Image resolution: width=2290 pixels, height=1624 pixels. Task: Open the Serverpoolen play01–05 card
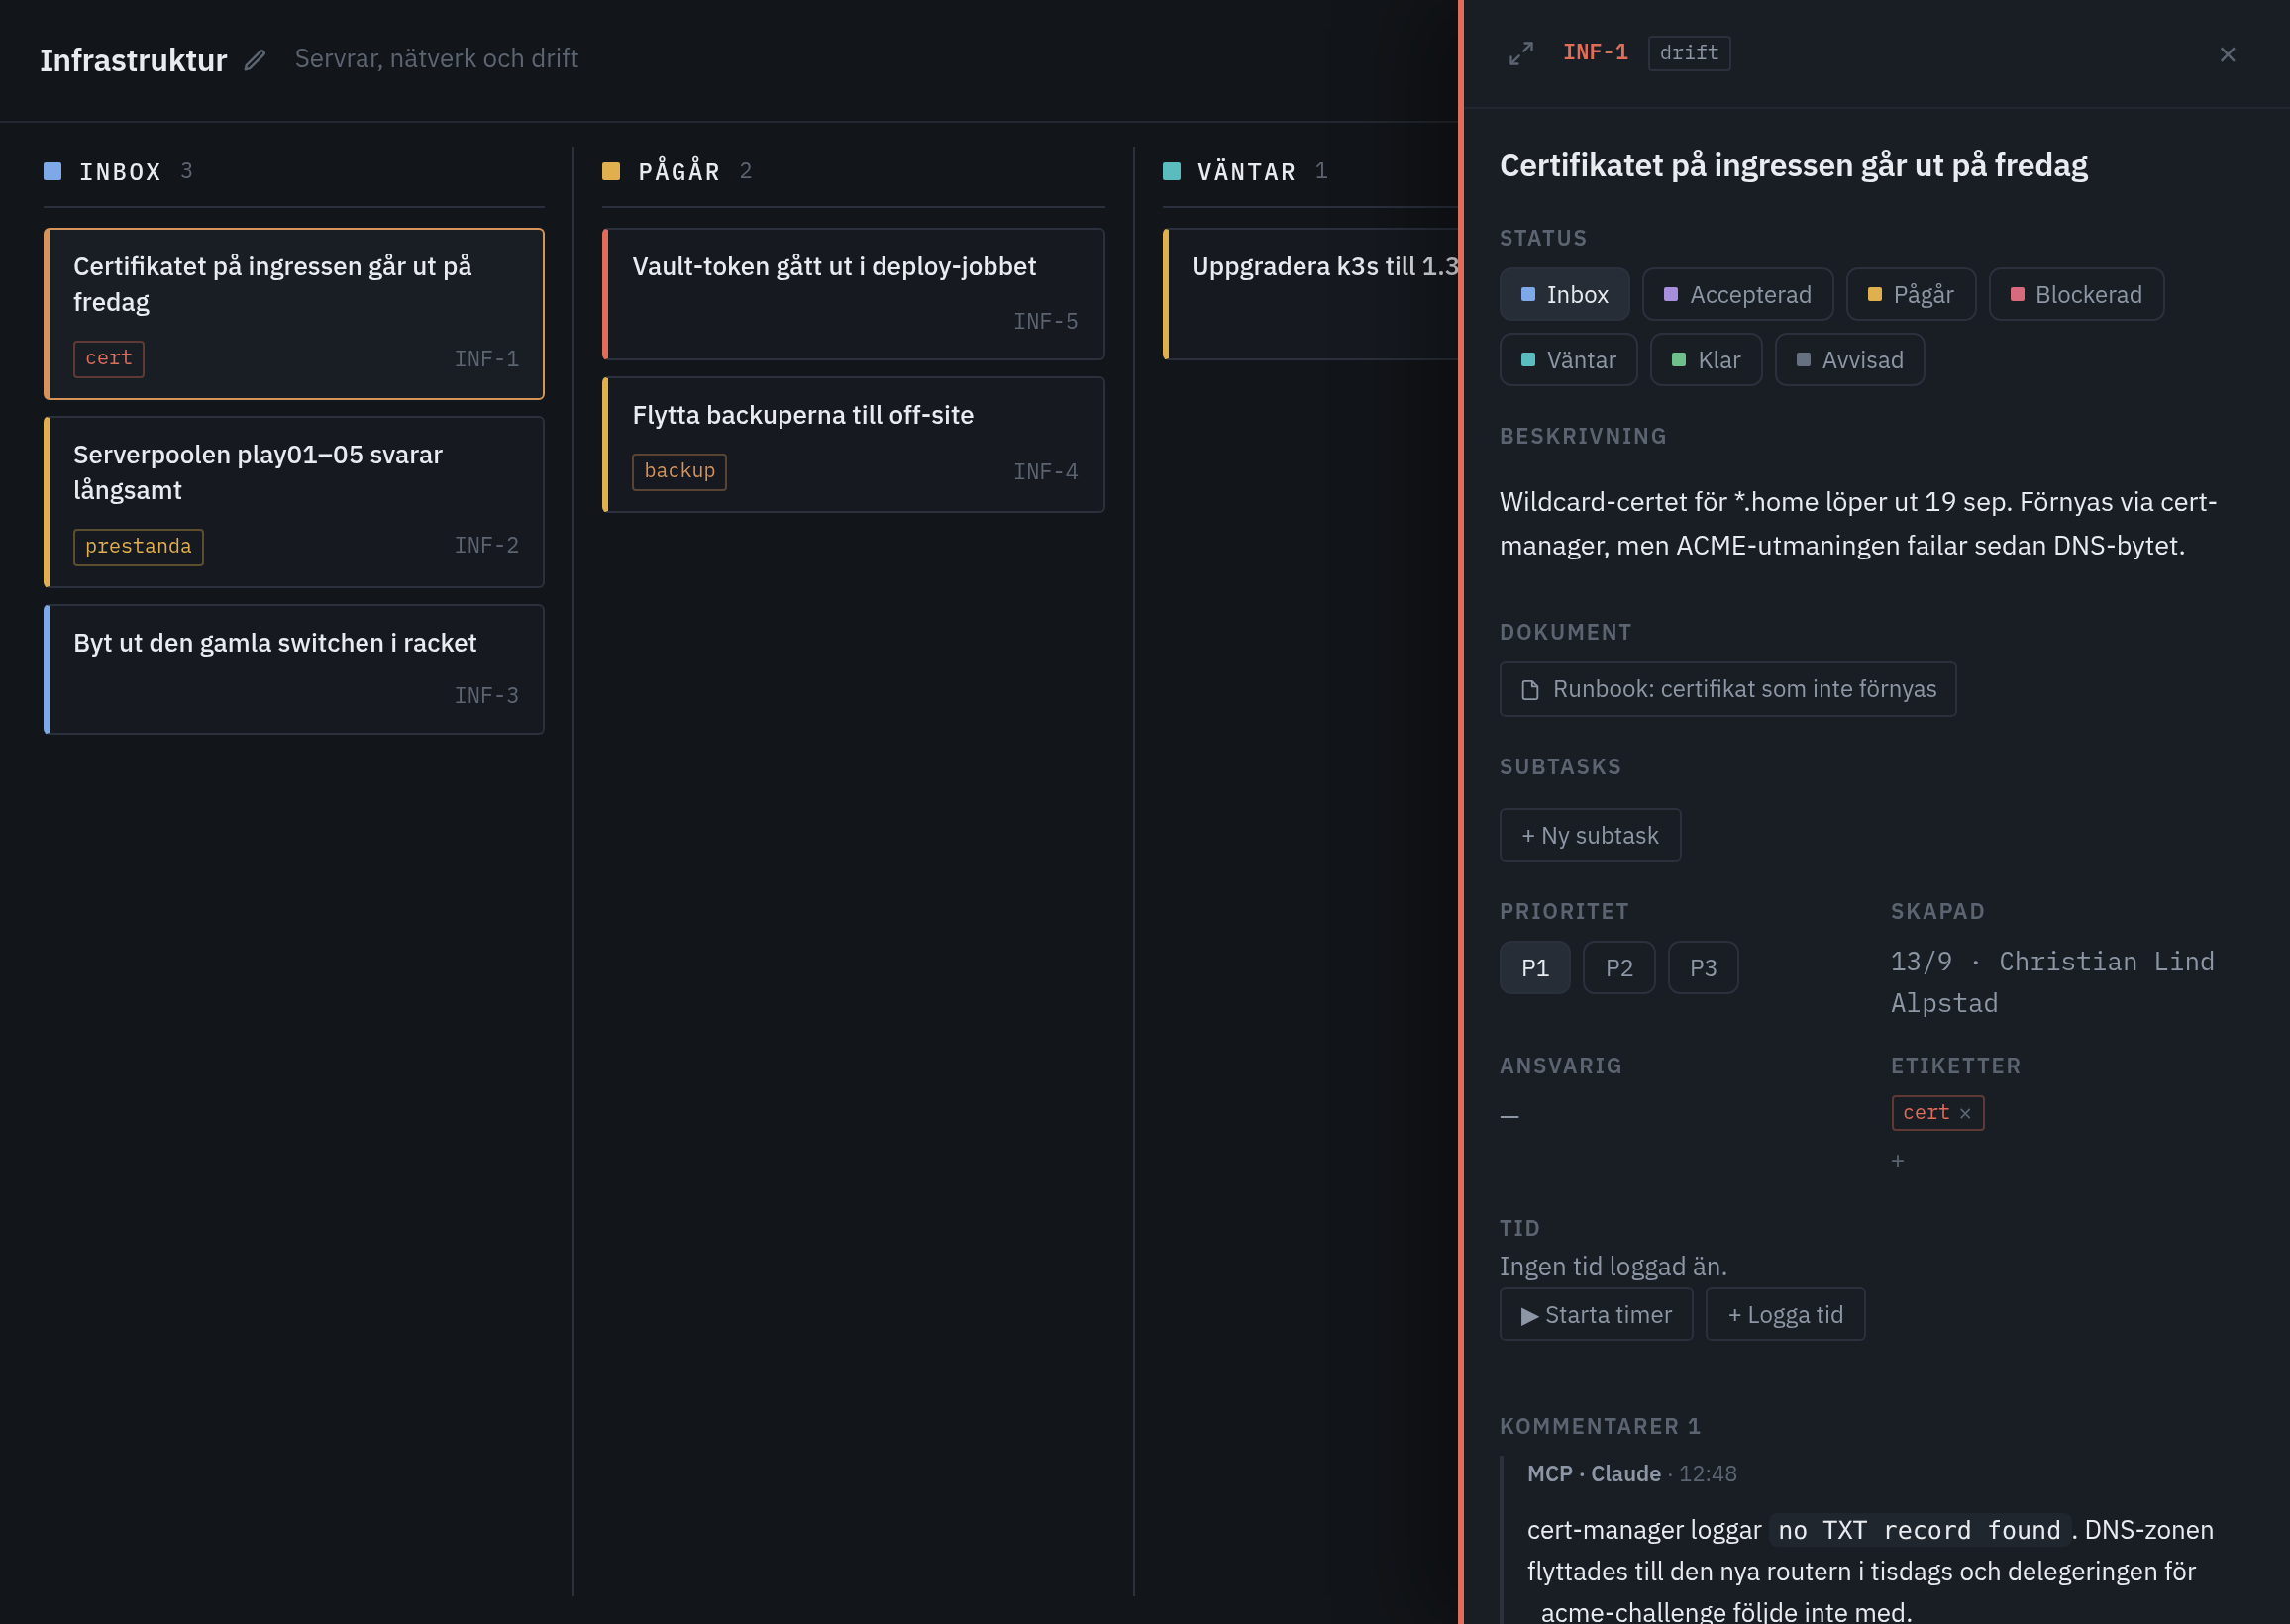click(294, 502)
